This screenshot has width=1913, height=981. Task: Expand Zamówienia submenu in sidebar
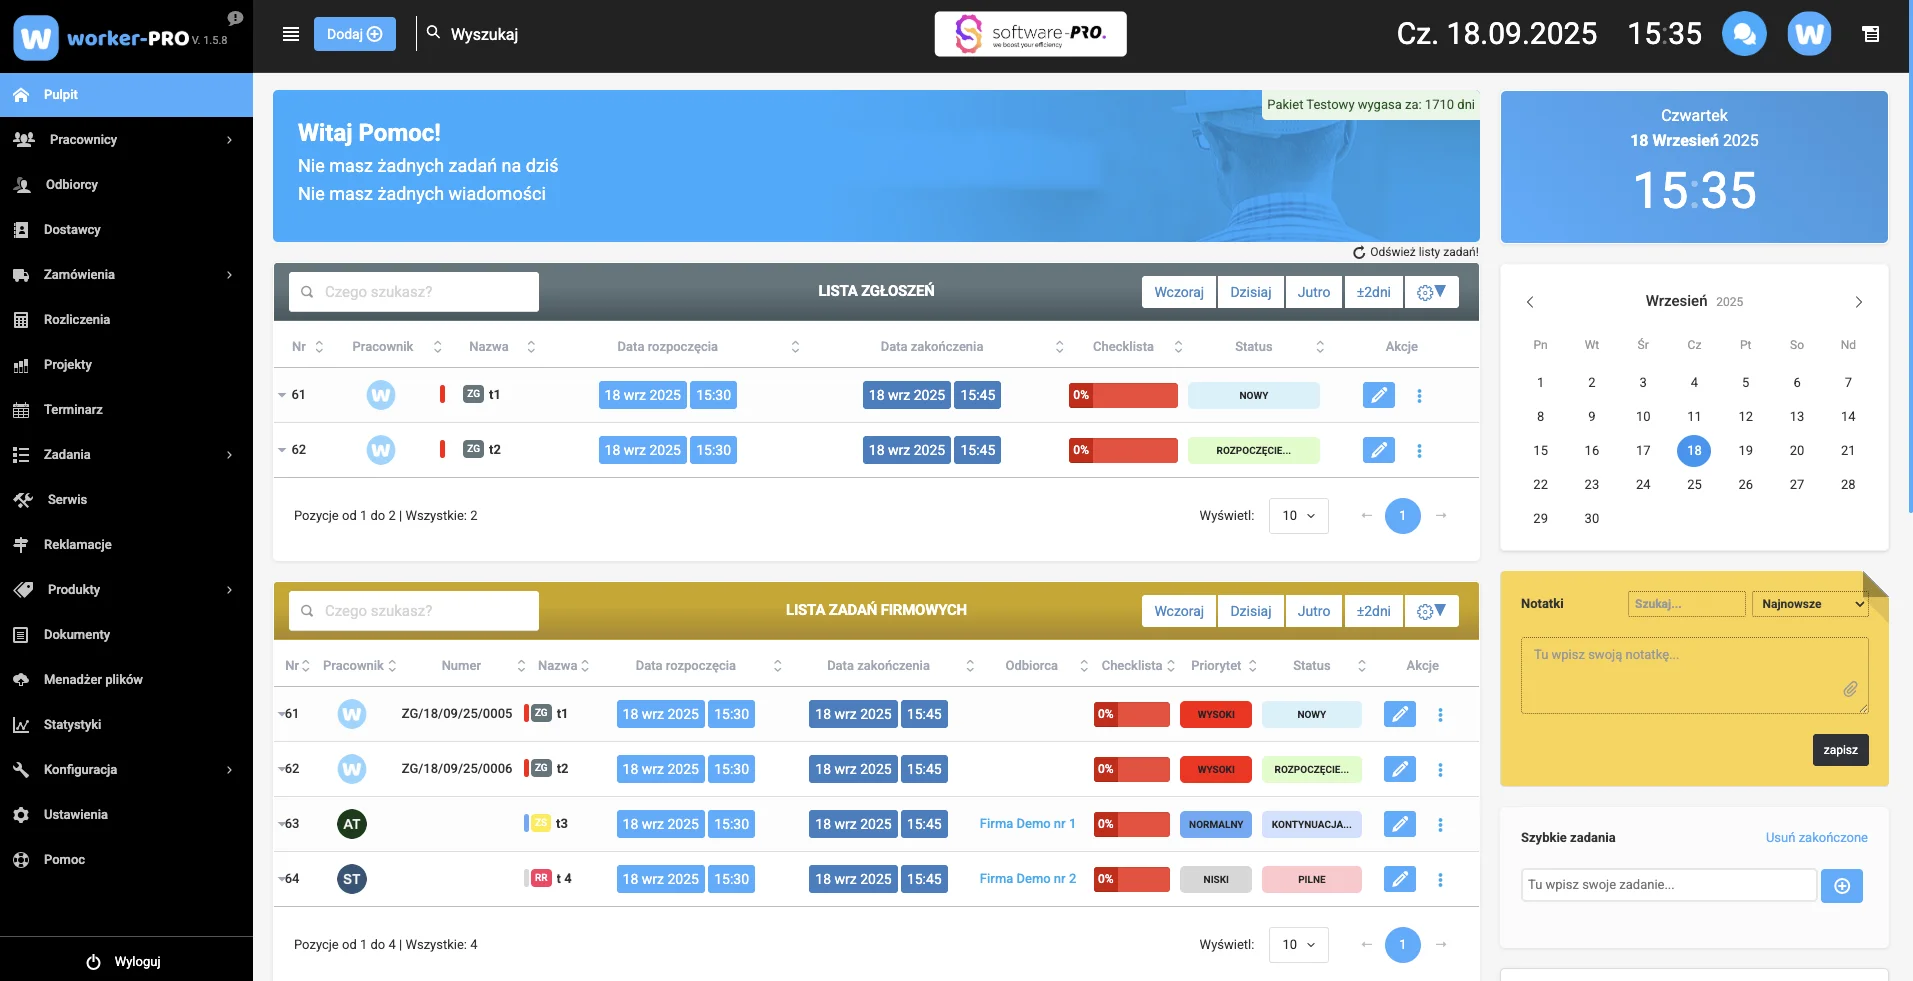pyautogui.click(x=229, y=275)
